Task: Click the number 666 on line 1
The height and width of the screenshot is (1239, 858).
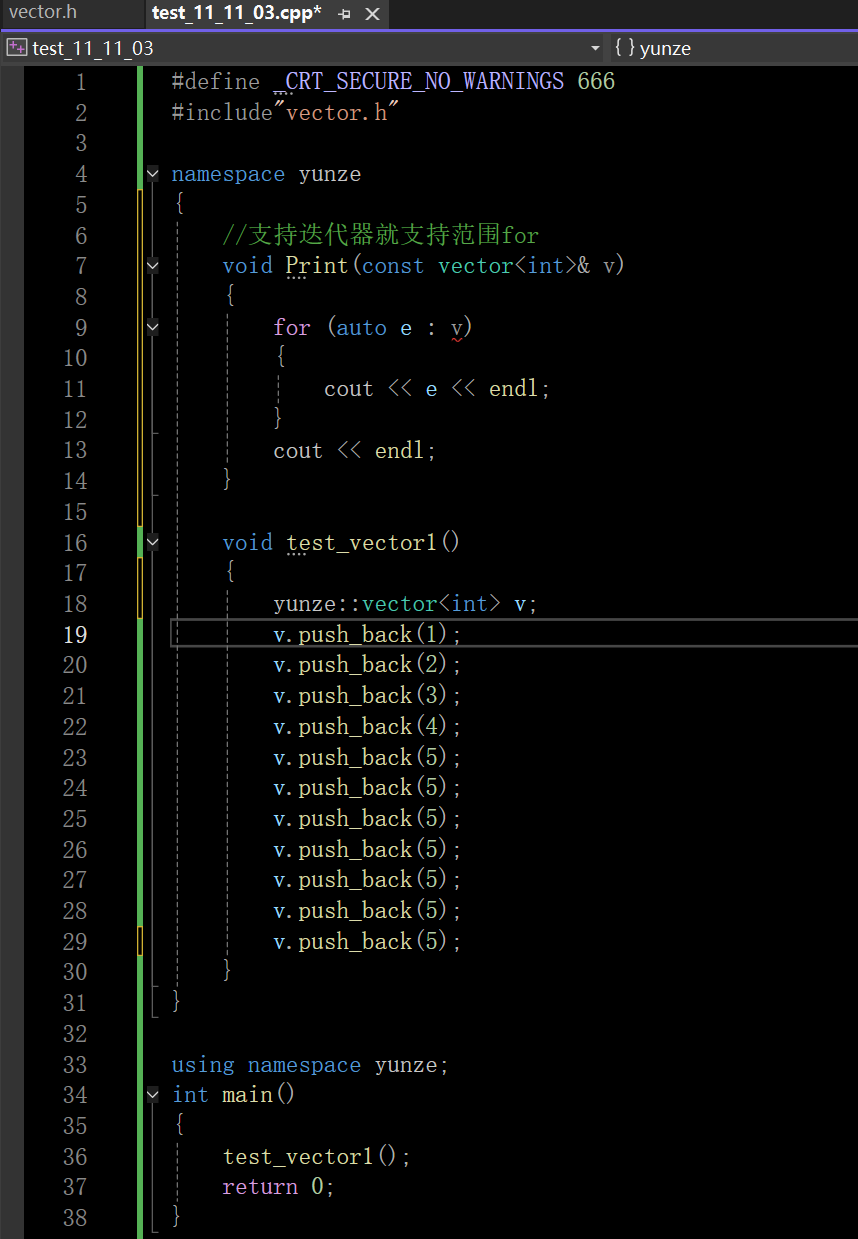Action: click(x=596, y=82)
